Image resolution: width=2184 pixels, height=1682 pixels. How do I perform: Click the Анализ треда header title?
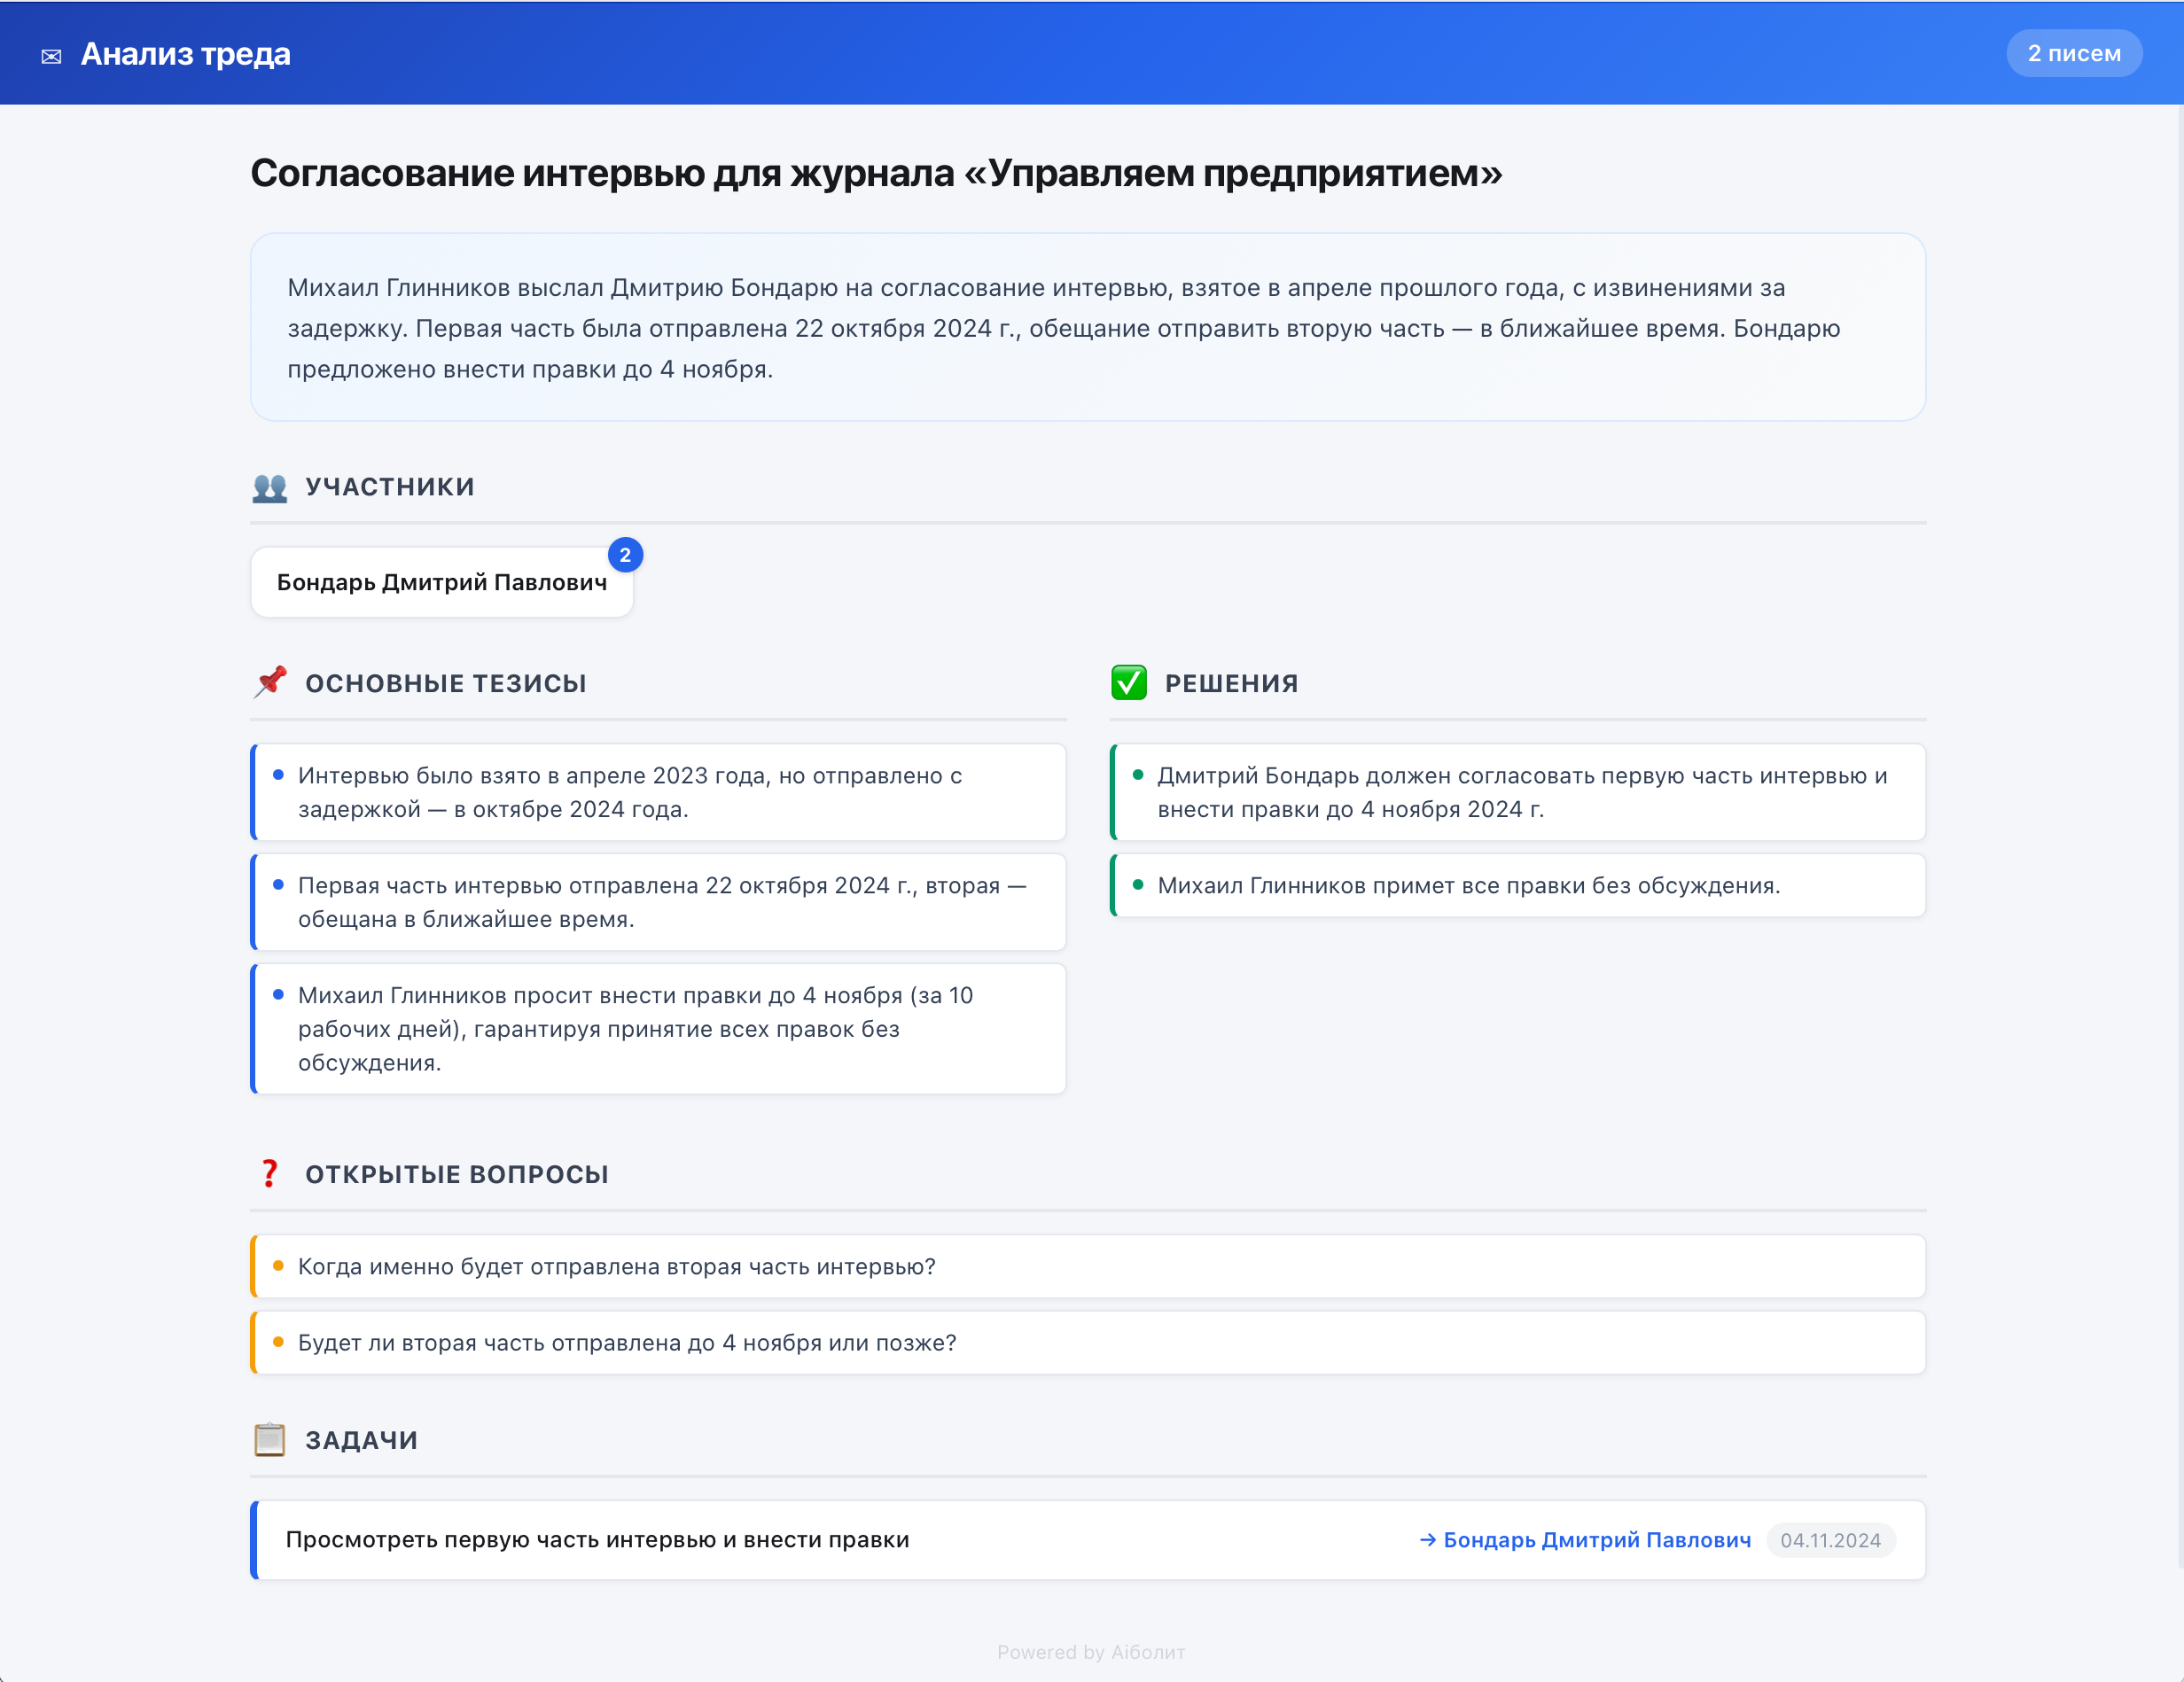click(186, 55)
